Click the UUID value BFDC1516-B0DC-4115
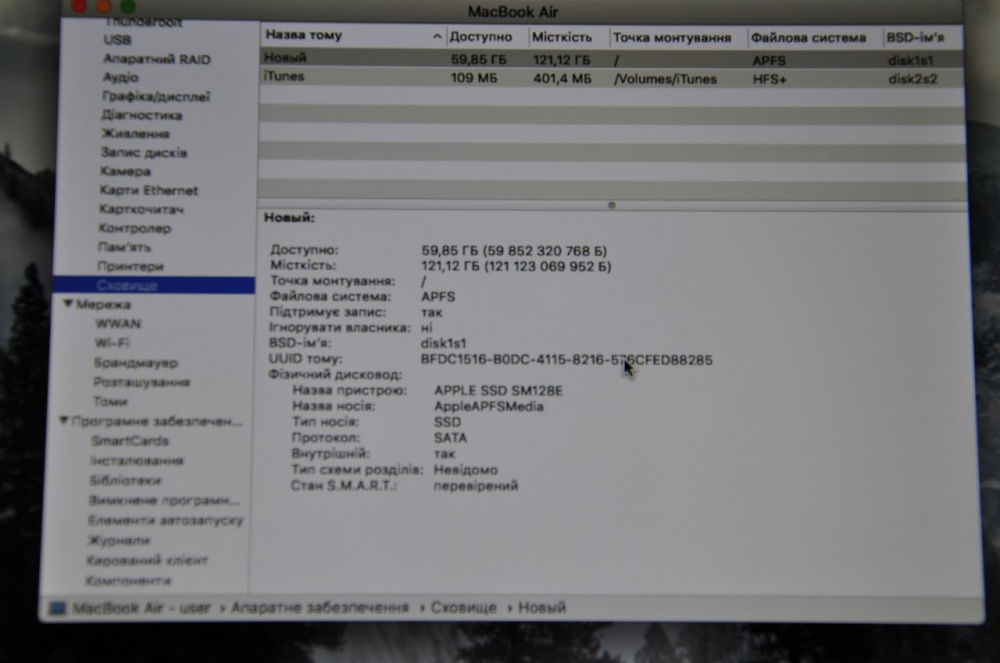Viewport: 1000px width, 663px height. point(566,360)
